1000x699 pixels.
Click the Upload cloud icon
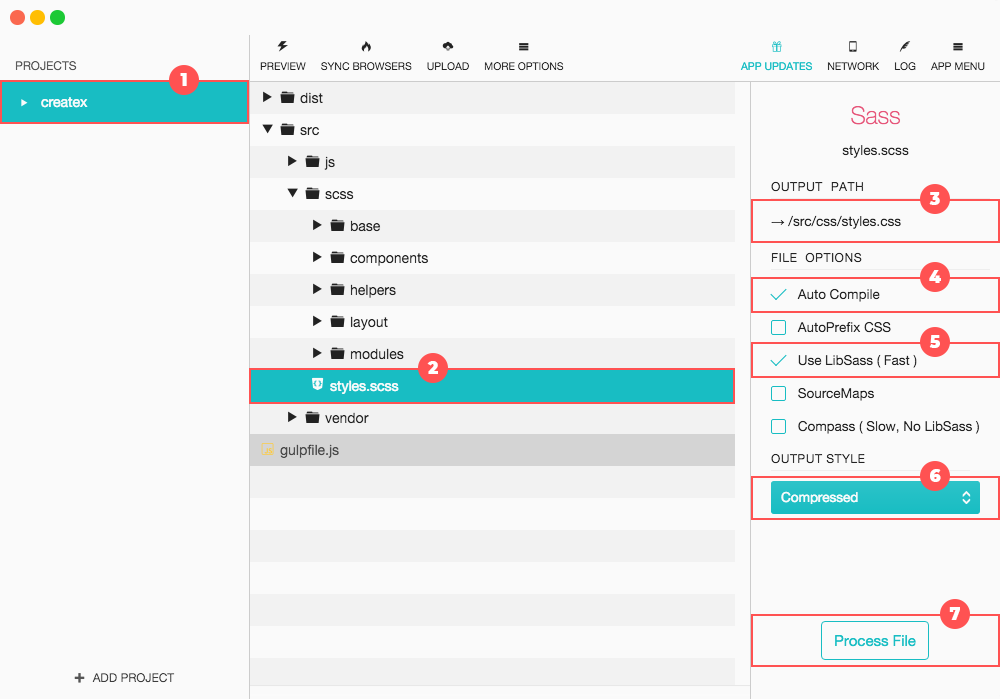[448, 47]
